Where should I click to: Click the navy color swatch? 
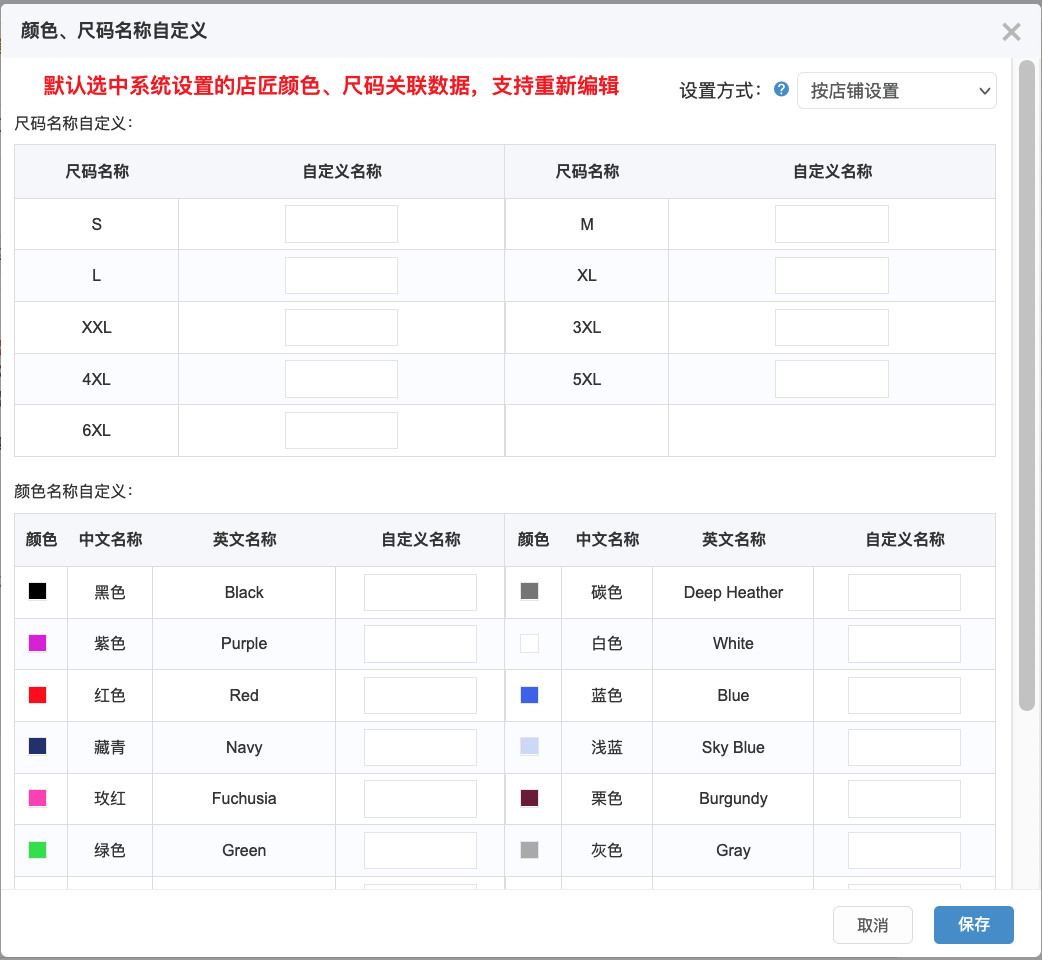[x=37, y=746]
